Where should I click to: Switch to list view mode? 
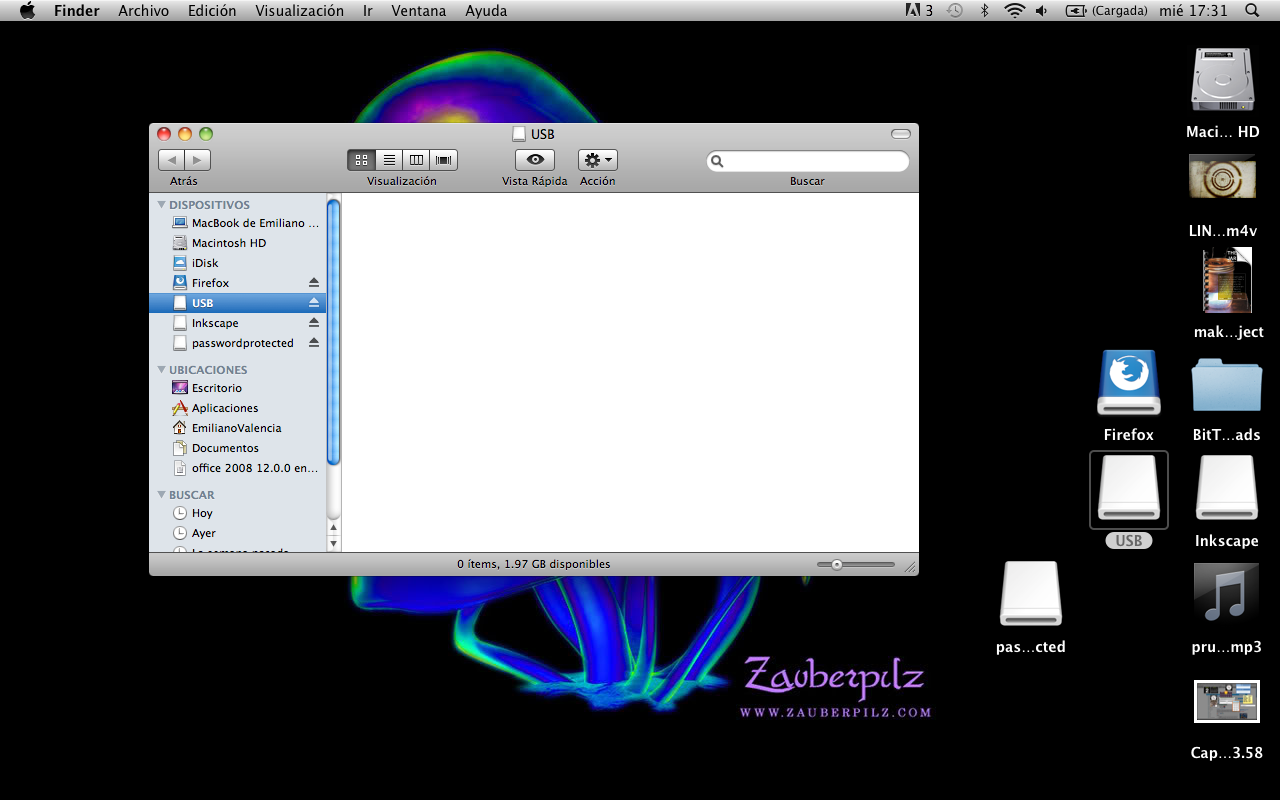click(389, 160)
